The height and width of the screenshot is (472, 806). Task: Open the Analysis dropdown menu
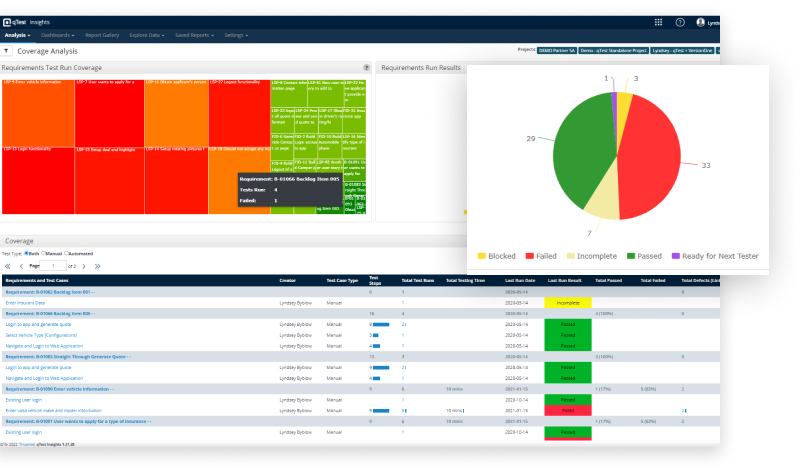[17, 35]
